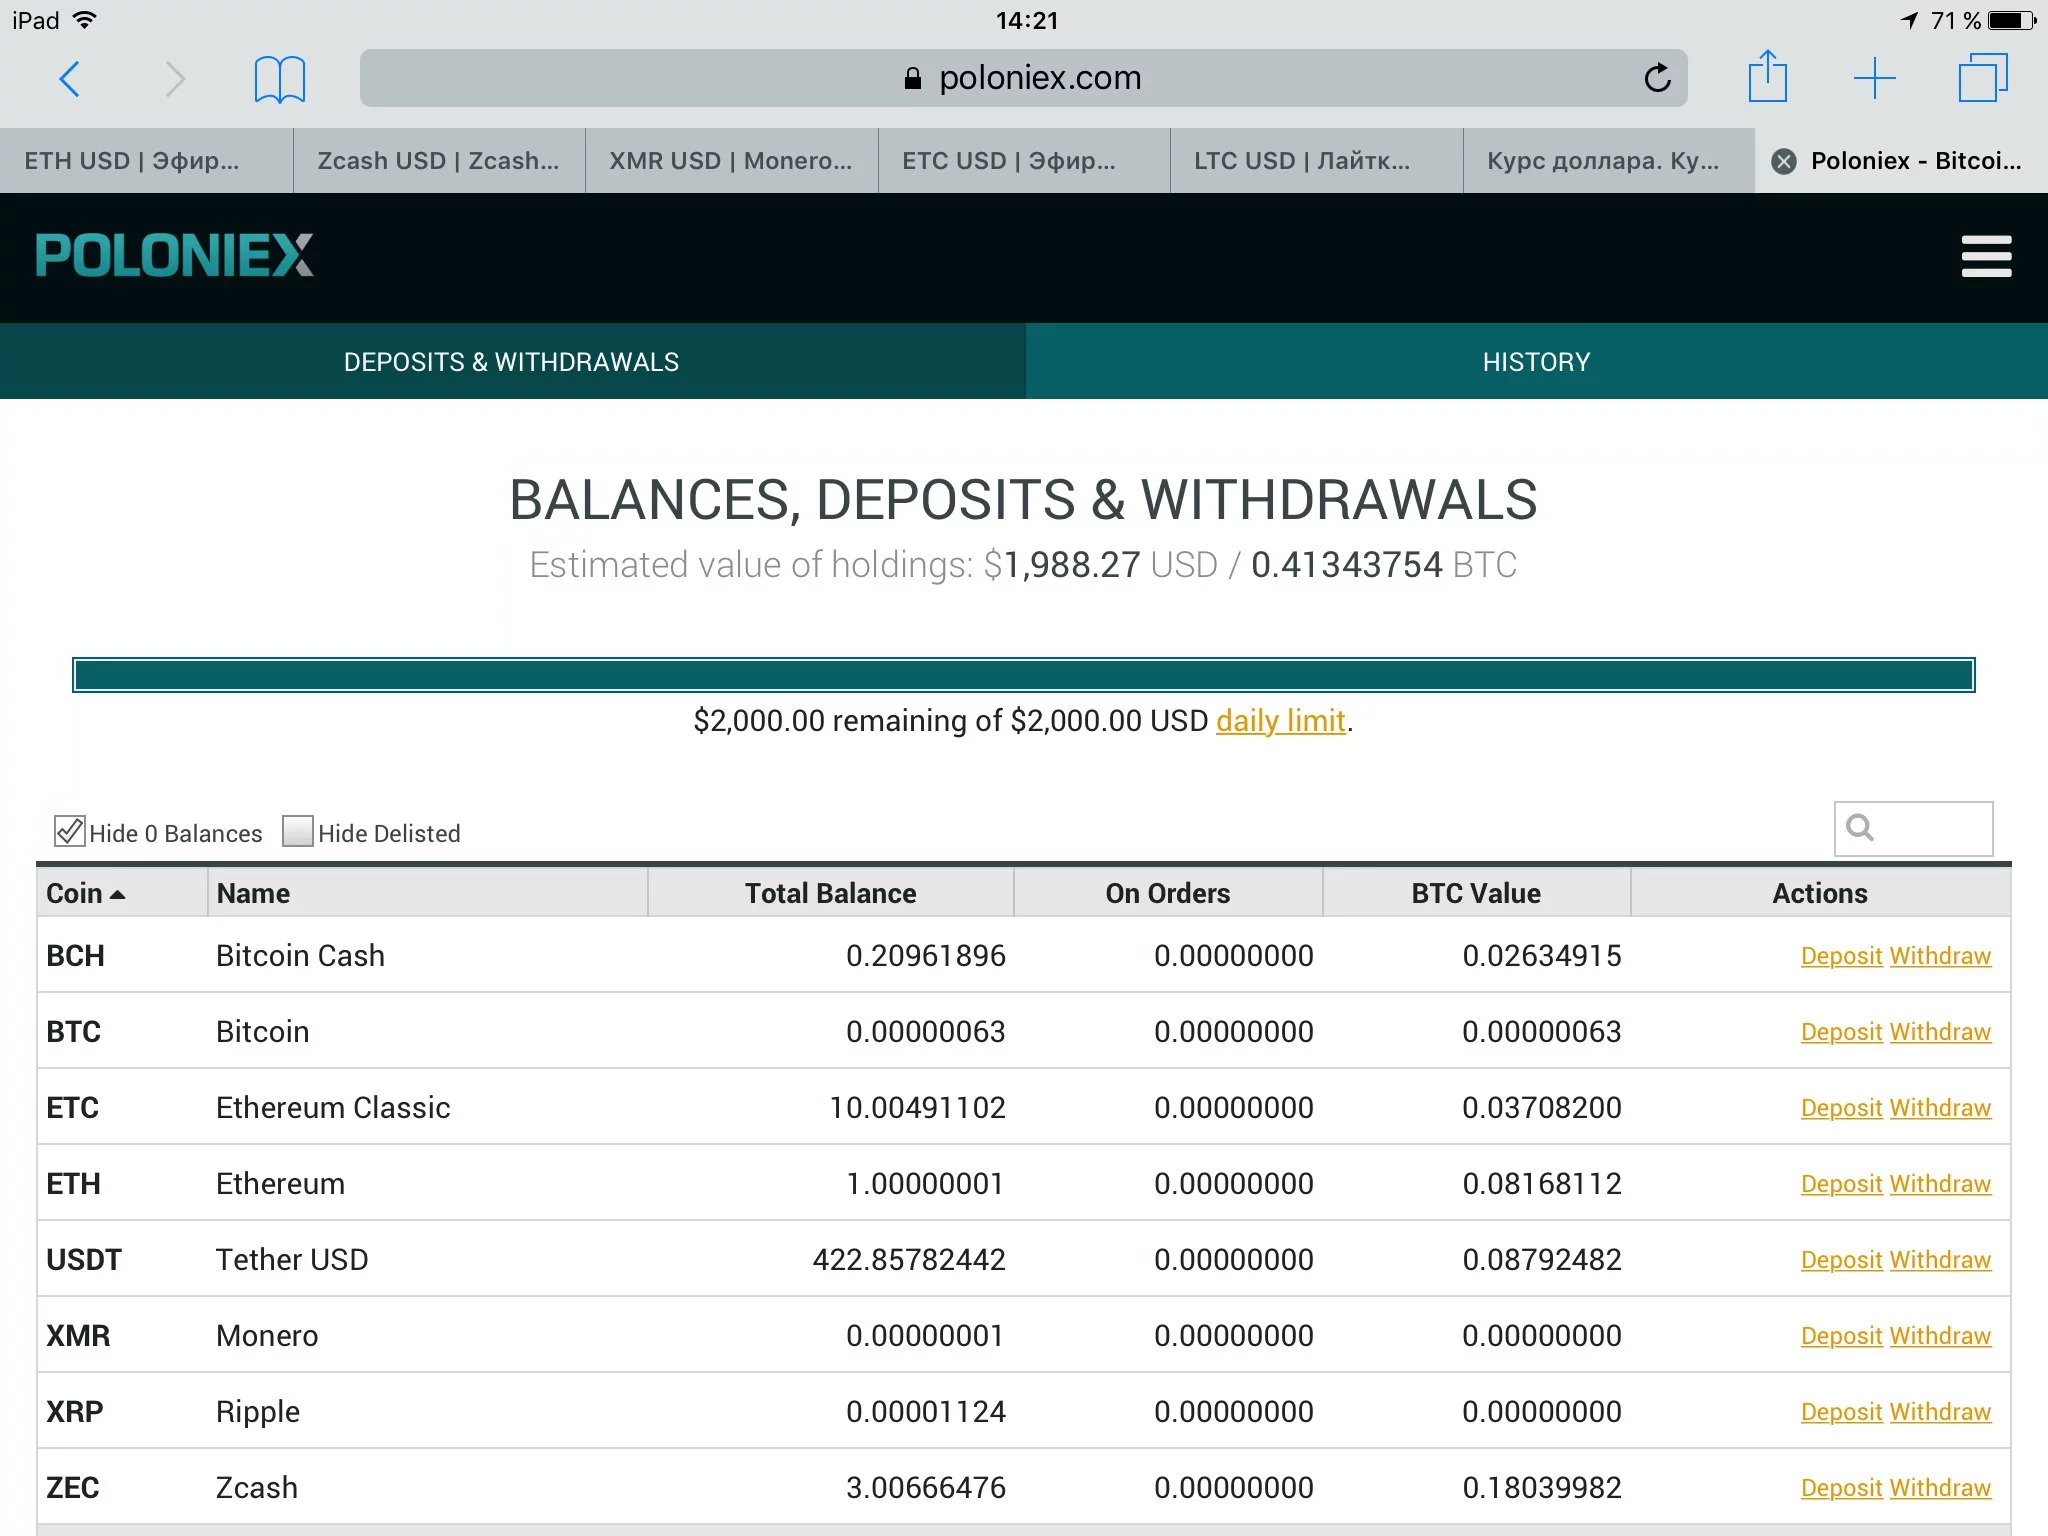Select the estimated holdings $1,988.27 USD
The width and height of the screenshot is (2048, 1536).
[1101, 565]
